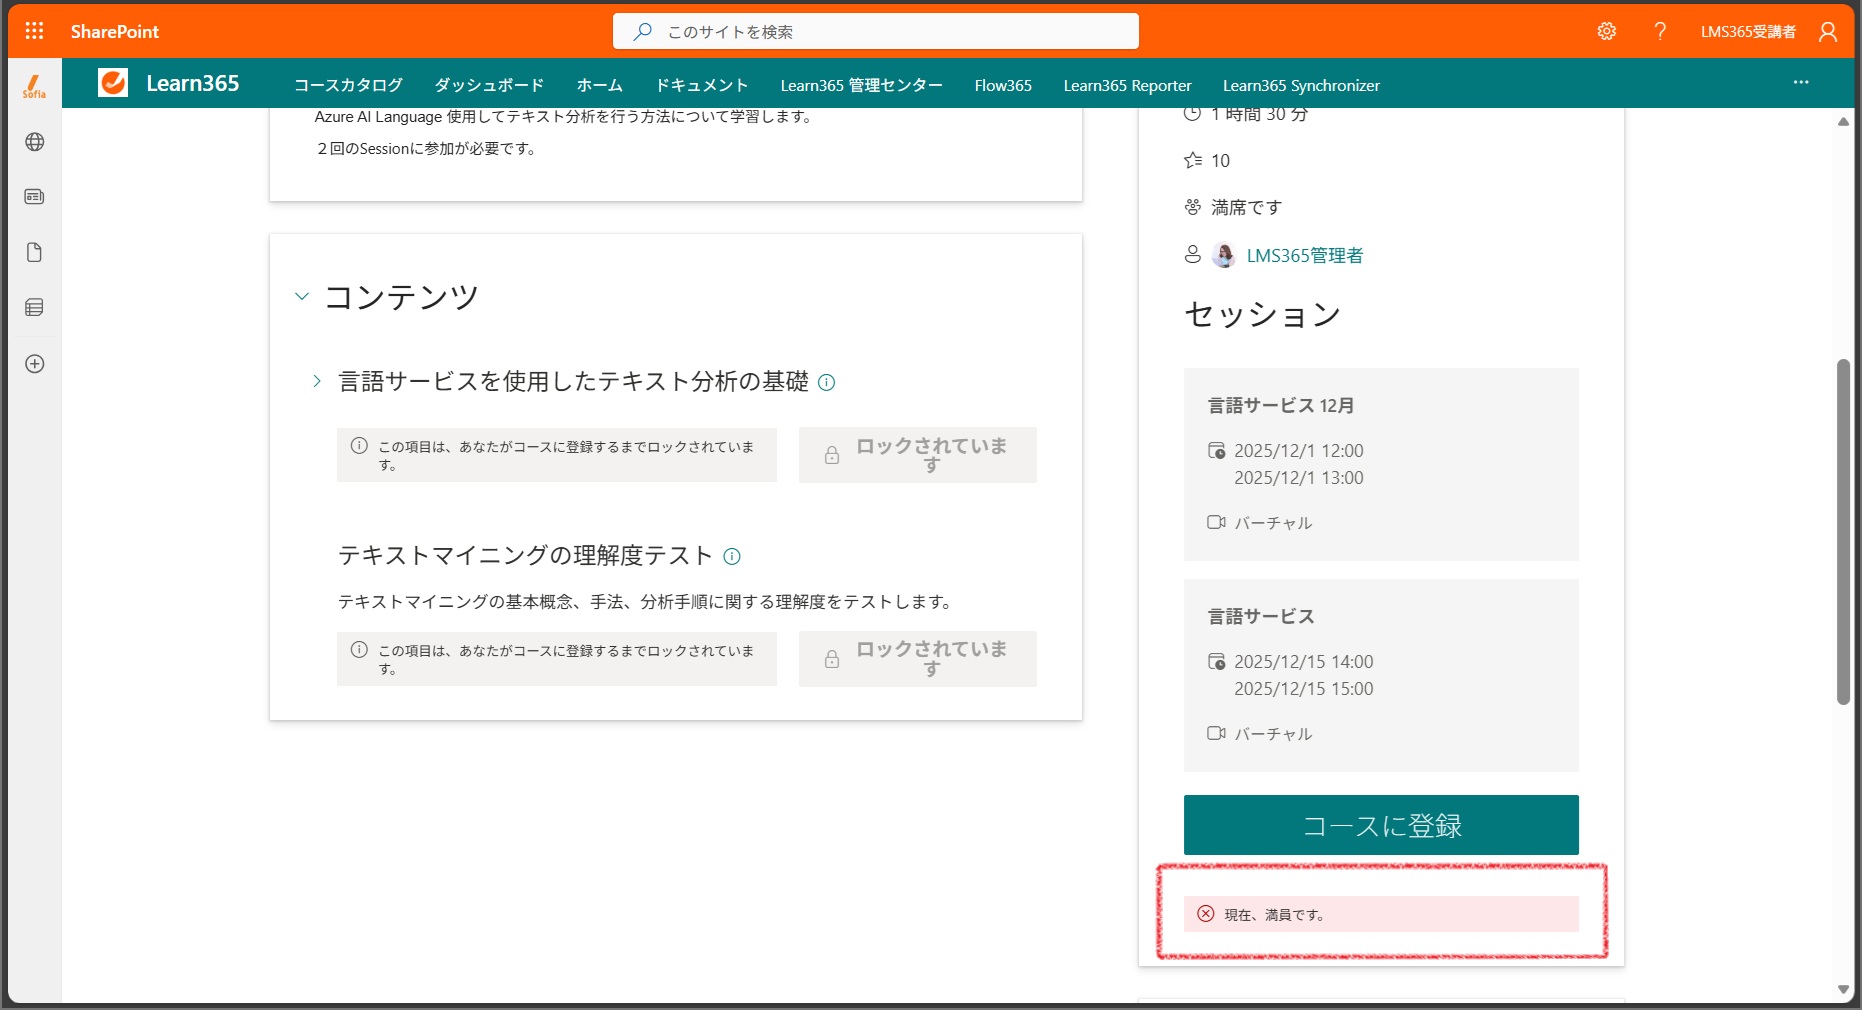Click info icon beside 言語サービスを使用したテキスト分析の基礎
The height and width of the screenshot is (1010, 1862).
[x=826, y=382]
